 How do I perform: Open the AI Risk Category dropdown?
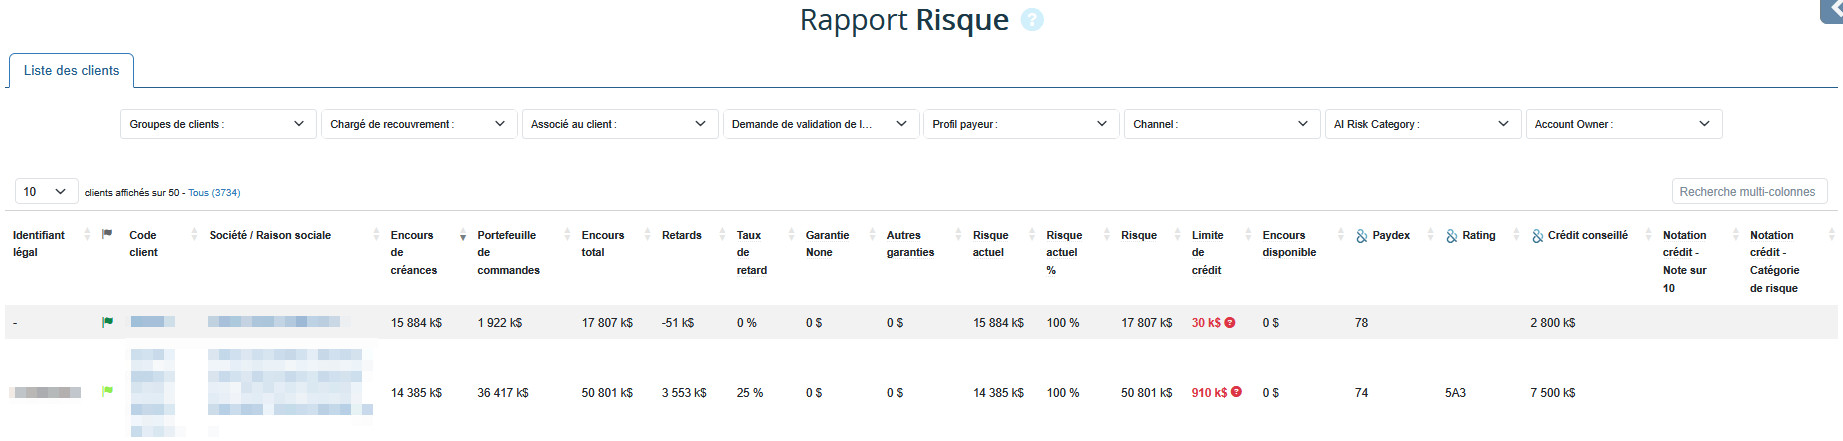[x=1421, y=124]
